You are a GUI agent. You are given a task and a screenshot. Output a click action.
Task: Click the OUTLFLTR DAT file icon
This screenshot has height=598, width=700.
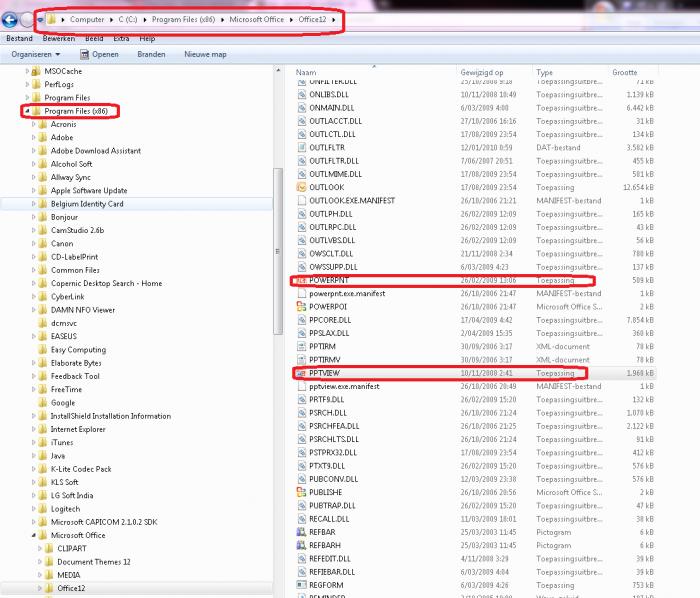[302, 148]
